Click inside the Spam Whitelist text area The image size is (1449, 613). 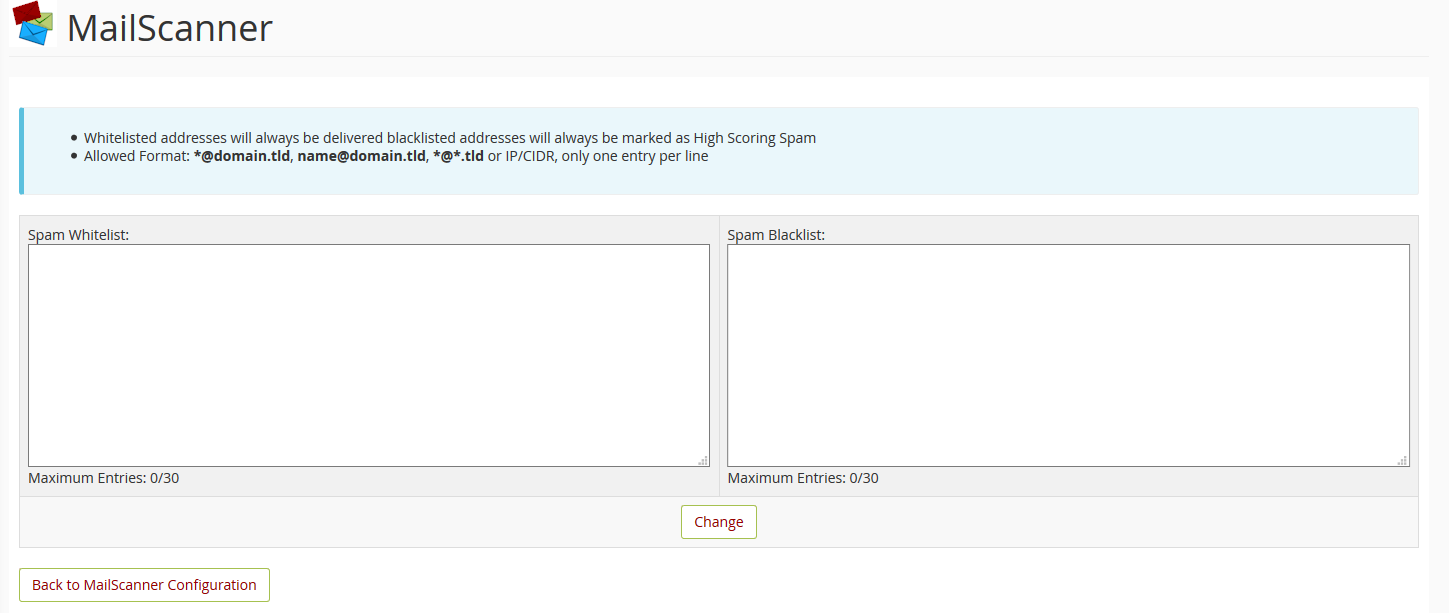[x=369, y=355]
